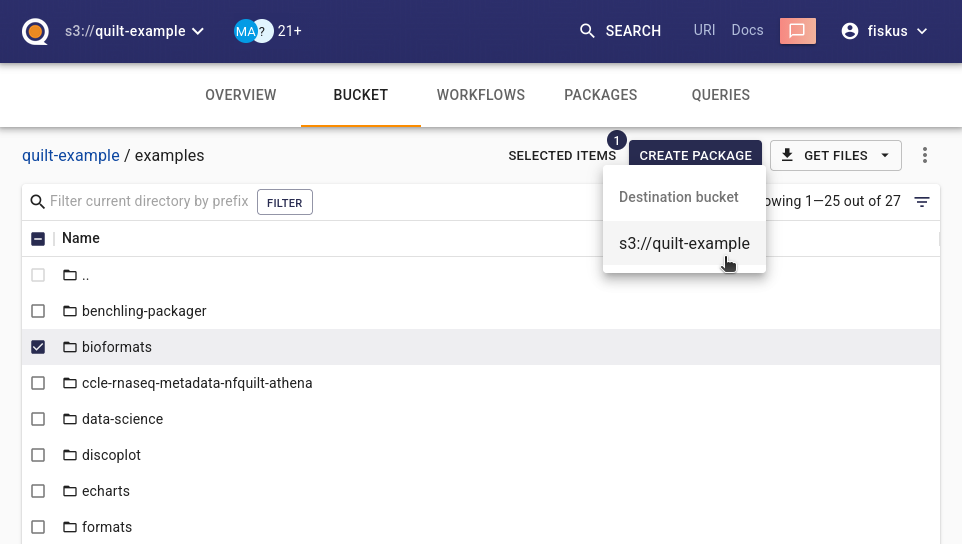Click the question mark collaborator avatar
The width and height of the screenshot is (962, 544).
coord(263,31)
